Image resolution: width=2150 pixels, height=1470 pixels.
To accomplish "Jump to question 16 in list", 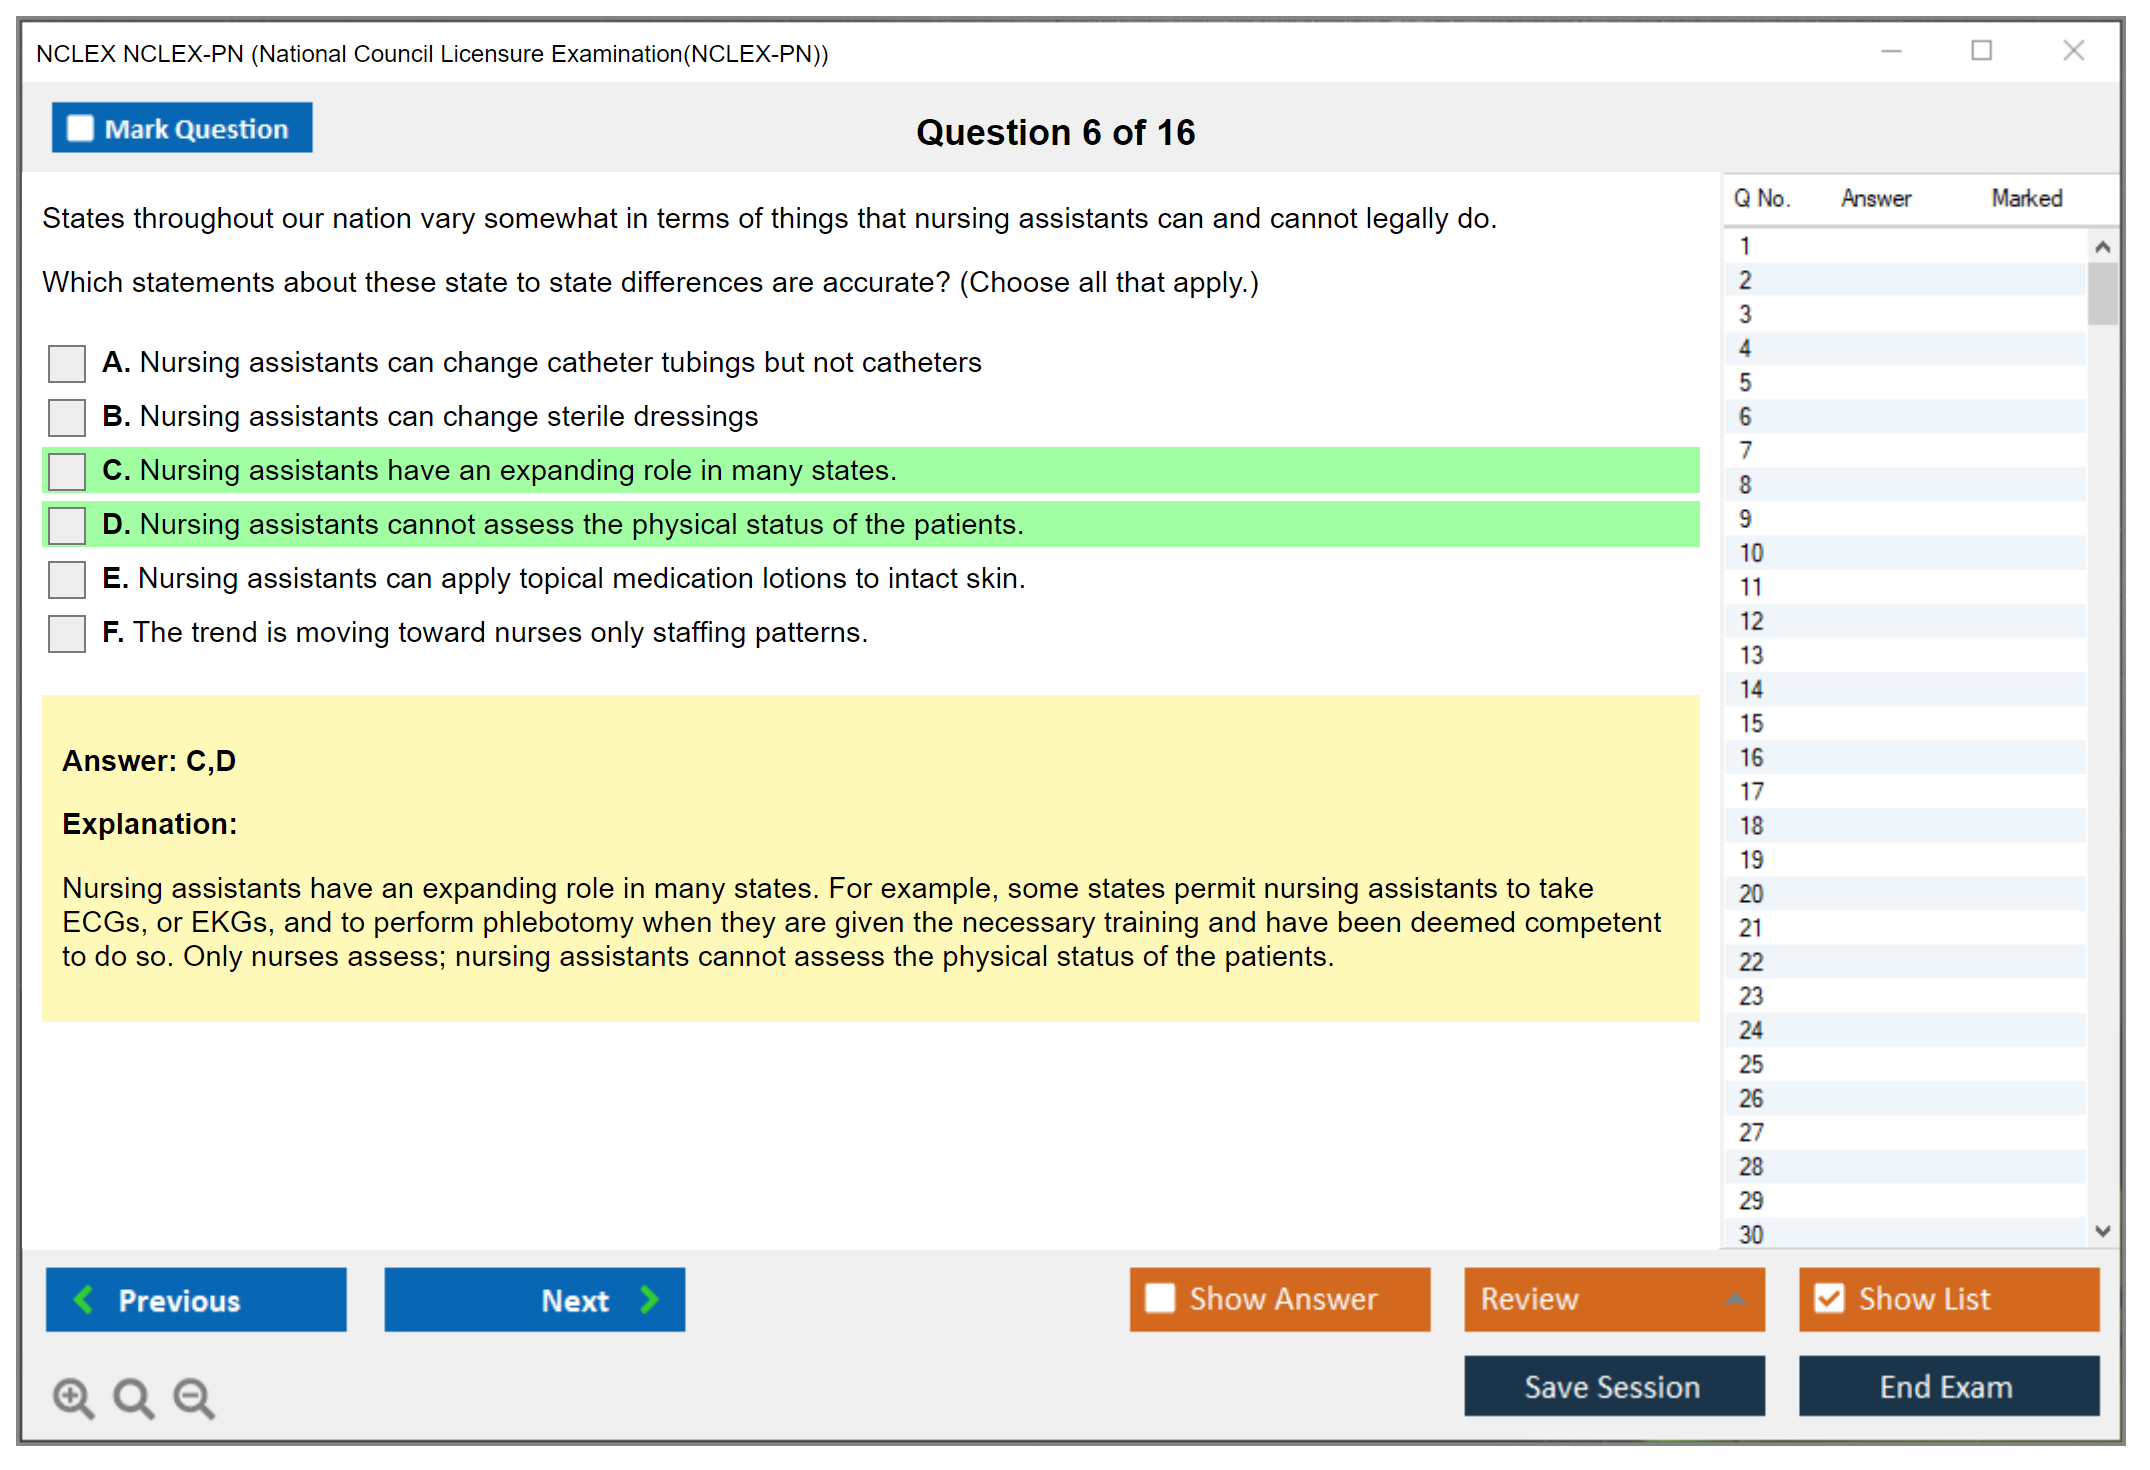I will coord(1751,757).
